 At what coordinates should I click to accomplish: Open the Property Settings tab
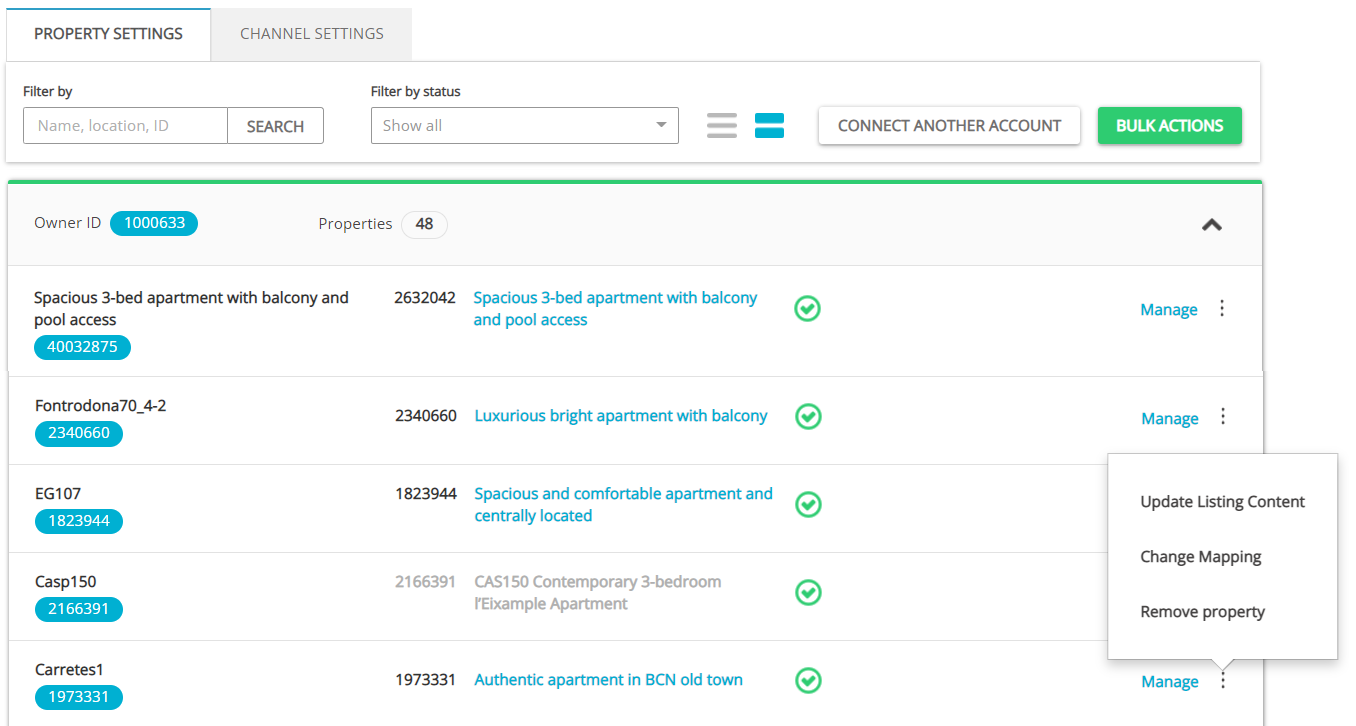click(x=108, y=34)
